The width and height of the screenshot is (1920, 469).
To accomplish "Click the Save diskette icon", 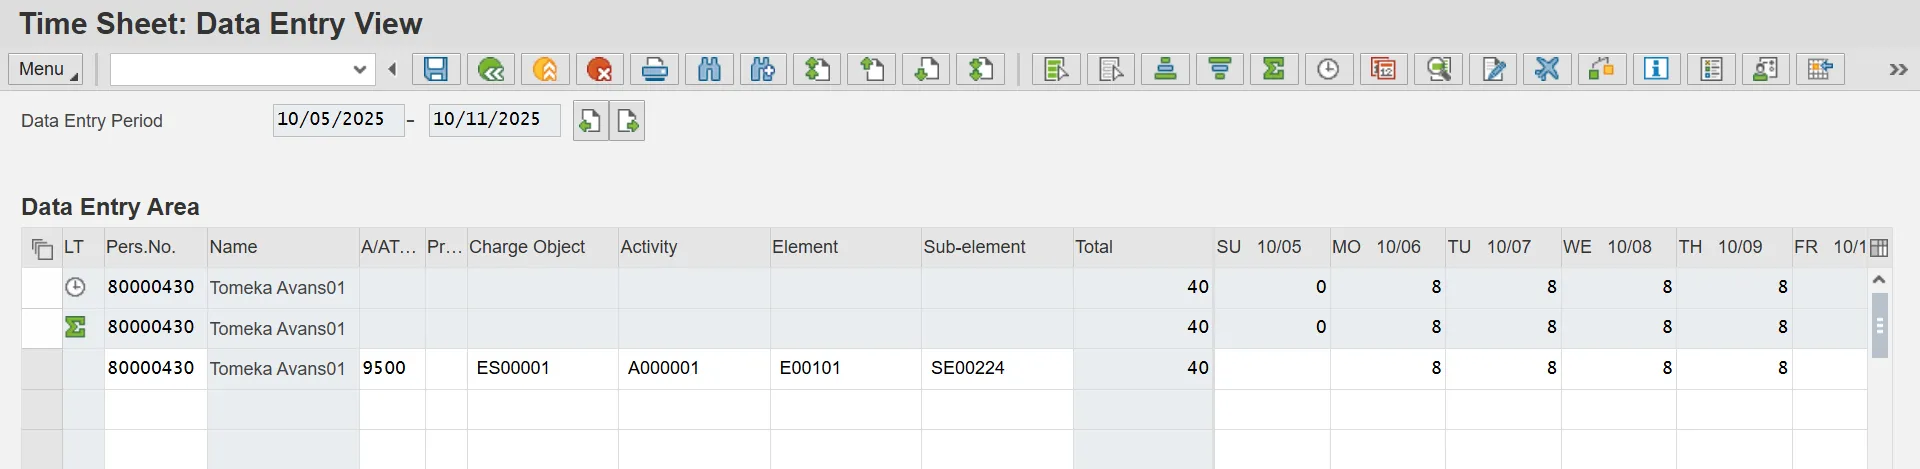I will click(x=436, y=69).
